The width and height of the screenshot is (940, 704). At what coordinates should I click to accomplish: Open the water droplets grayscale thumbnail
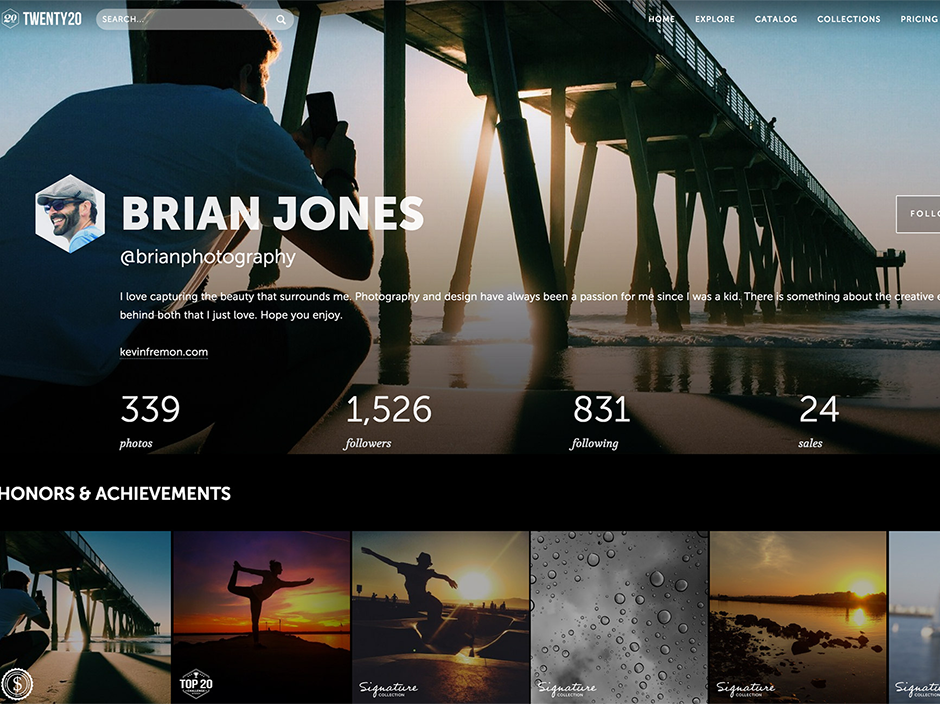[619, 617]
